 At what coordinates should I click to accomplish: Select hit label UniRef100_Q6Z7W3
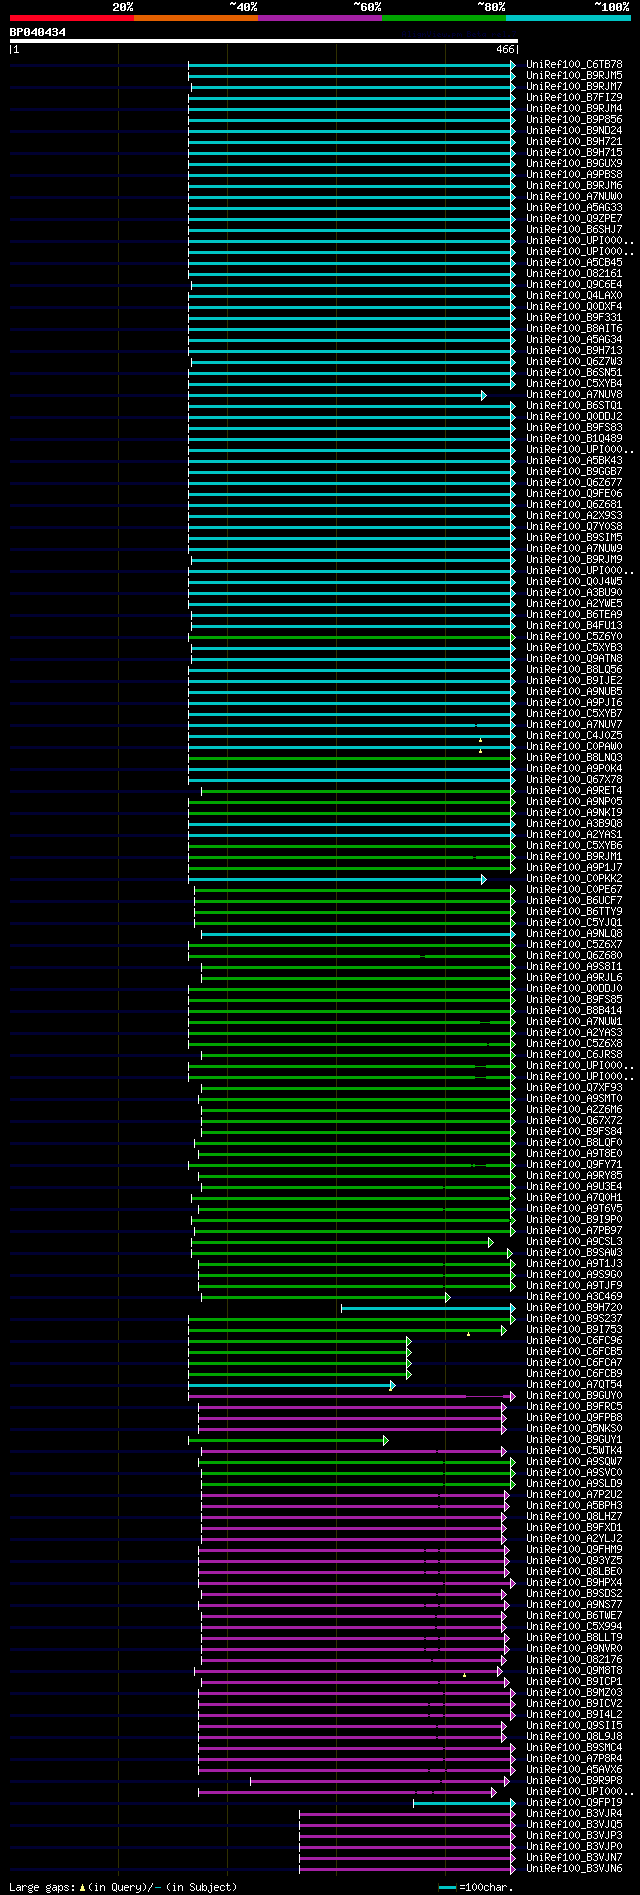coord(574,361)
